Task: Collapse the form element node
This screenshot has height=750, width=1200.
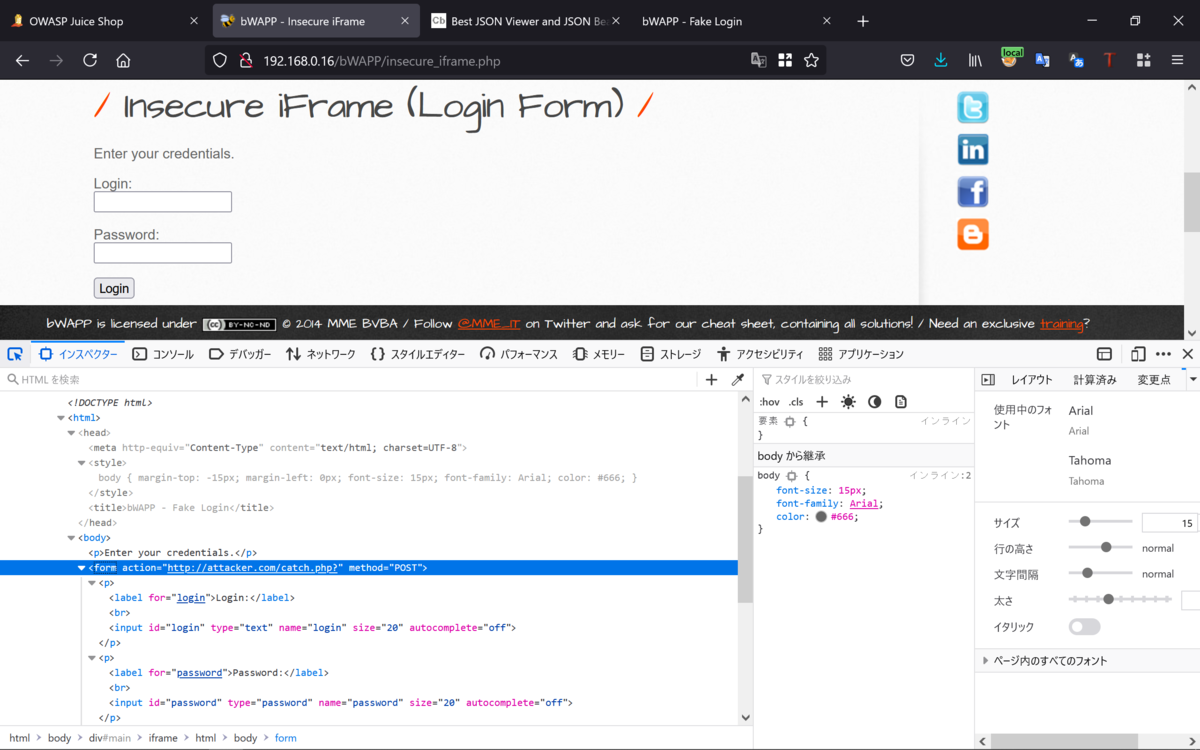Action: pos(82,568)
